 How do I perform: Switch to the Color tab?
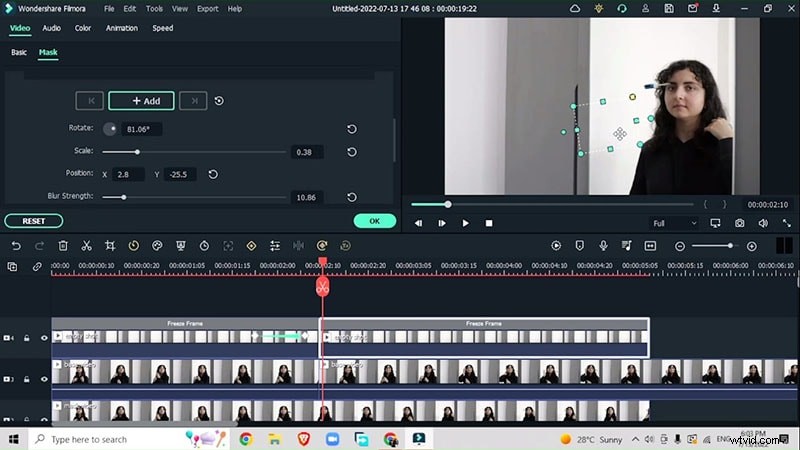pyautogui.click(x=83, y=28)
